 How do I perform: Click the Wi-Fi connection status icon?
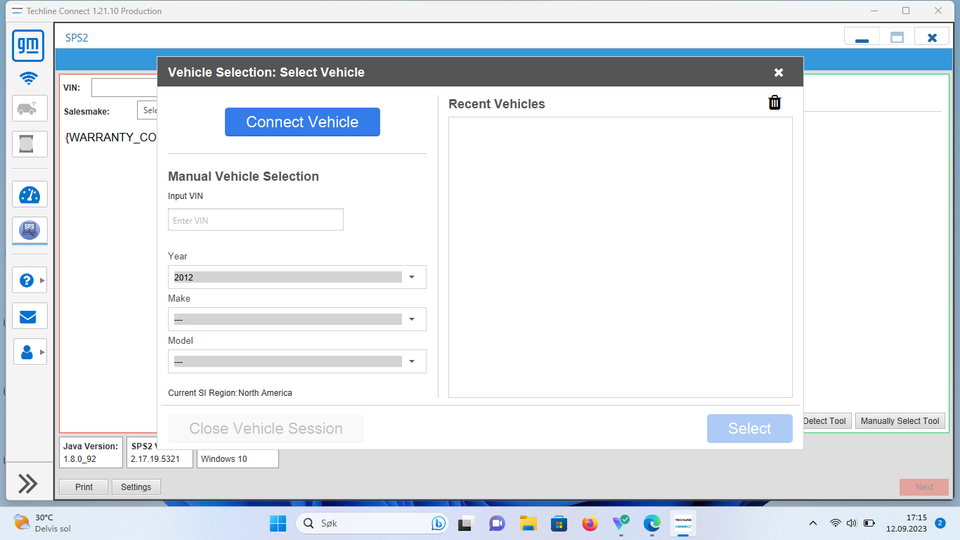pyautogui.click(x=28, y=78)
